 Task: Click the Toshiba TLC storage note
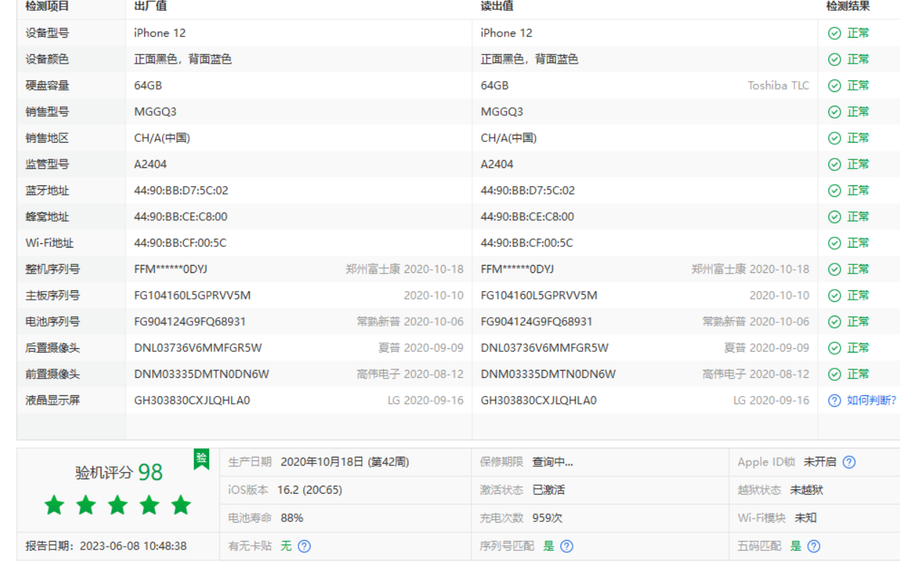[778, 86]
